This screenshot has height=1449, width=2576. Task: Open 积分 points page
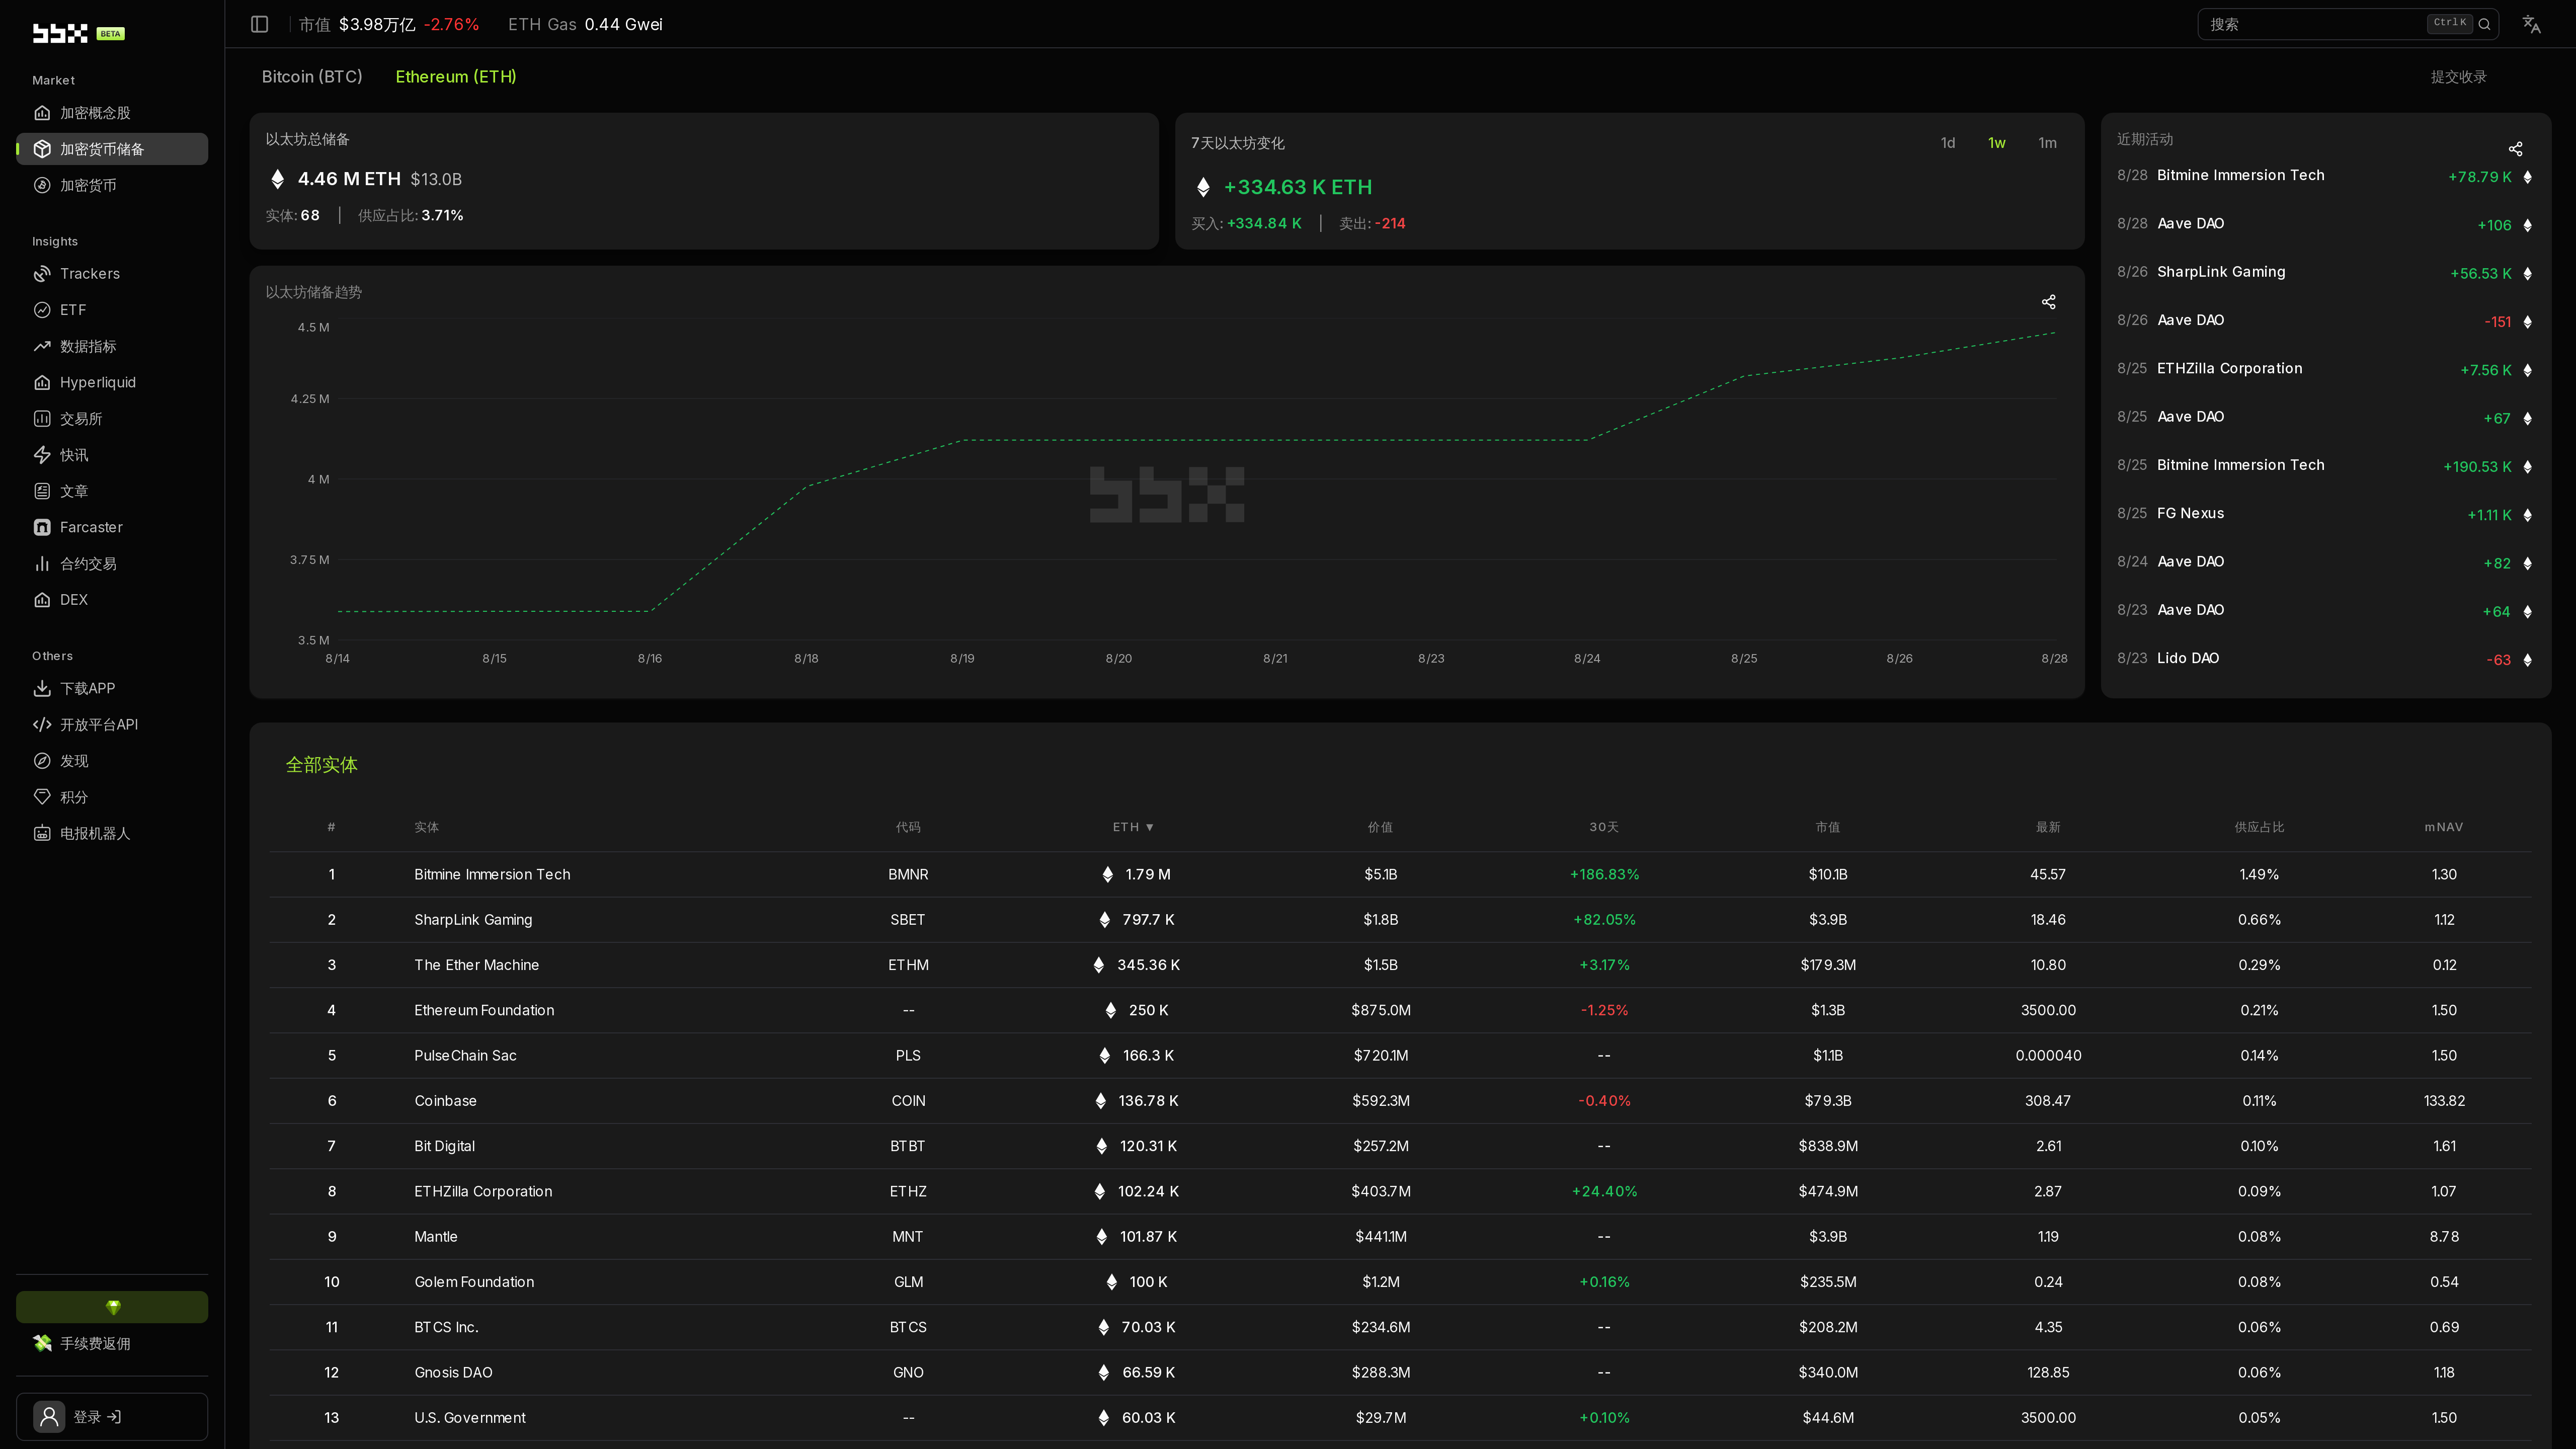(112, 797)
